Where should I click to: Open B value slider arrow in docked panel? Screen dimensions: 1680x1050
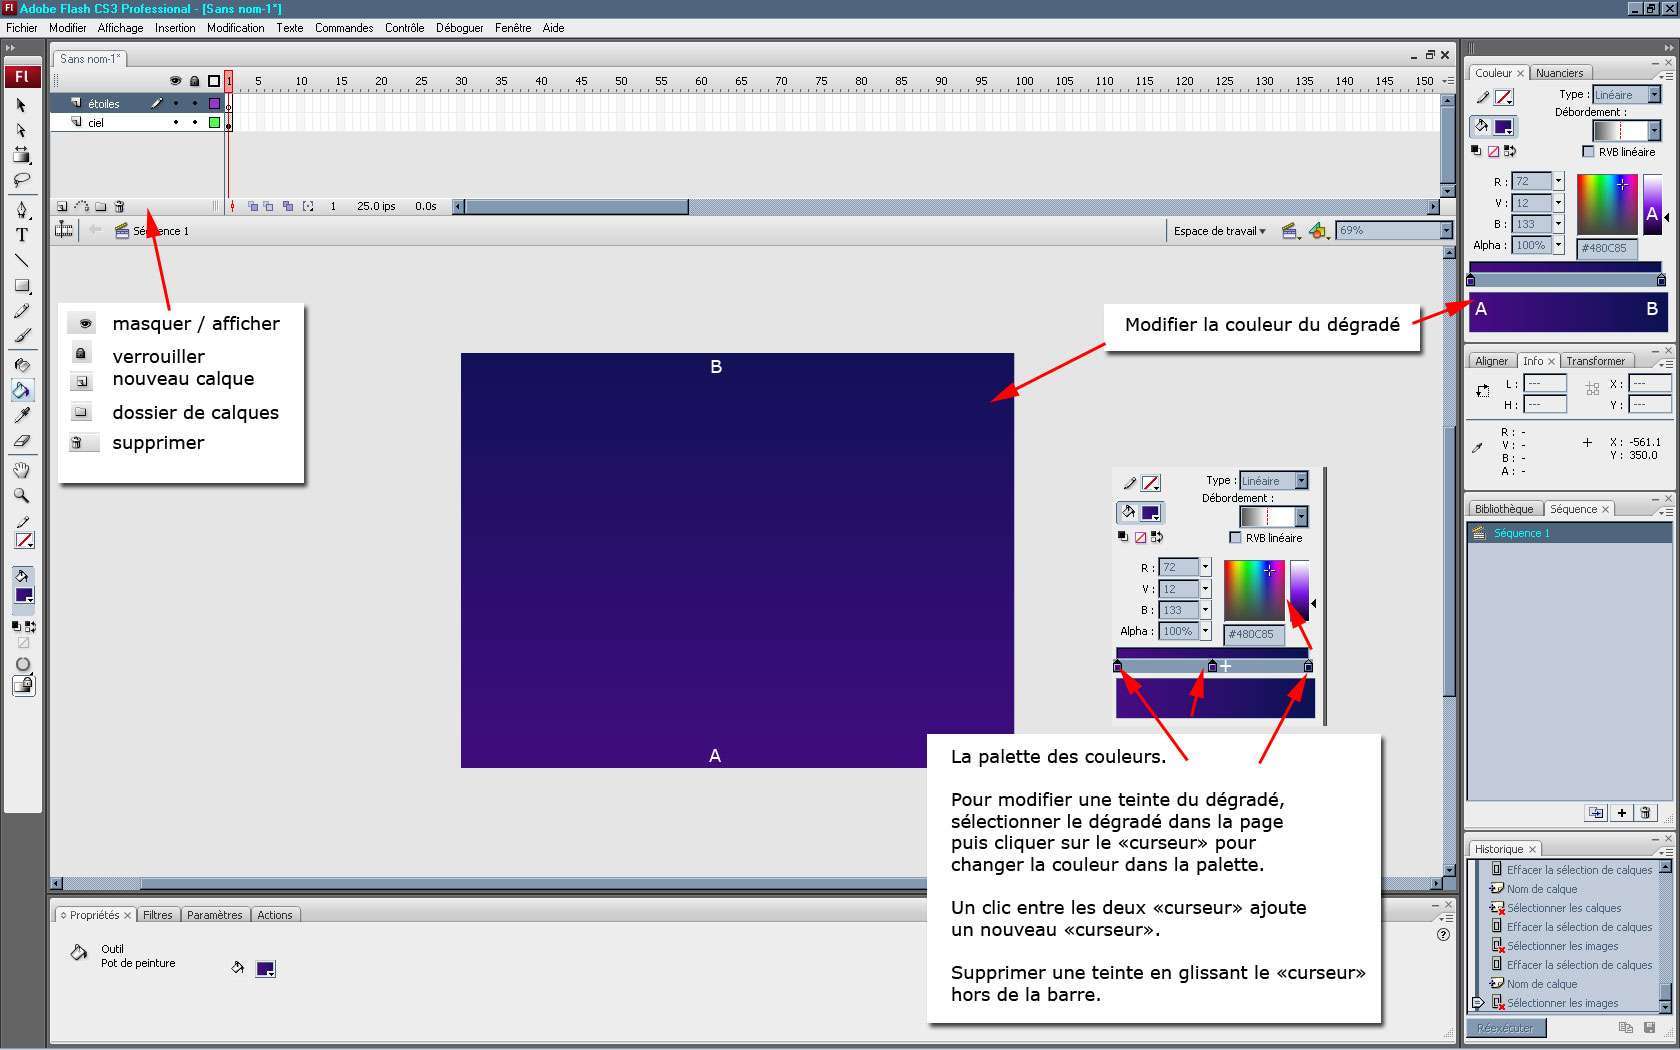[1558, 224]
